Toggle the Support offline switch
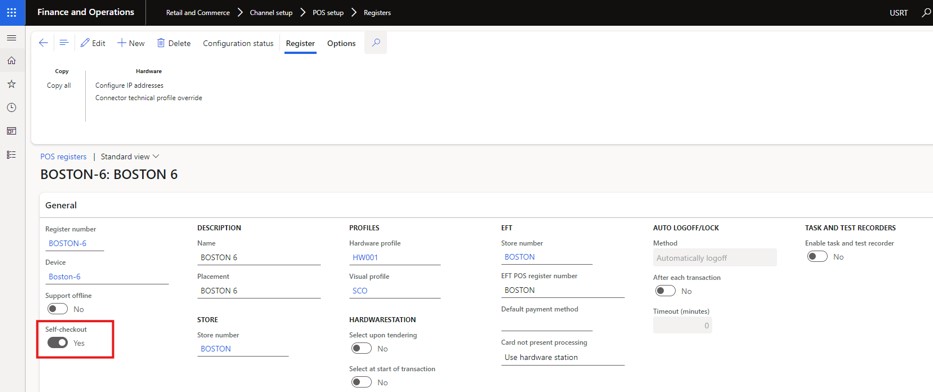The image size is (933, 392). coord(58,309)
